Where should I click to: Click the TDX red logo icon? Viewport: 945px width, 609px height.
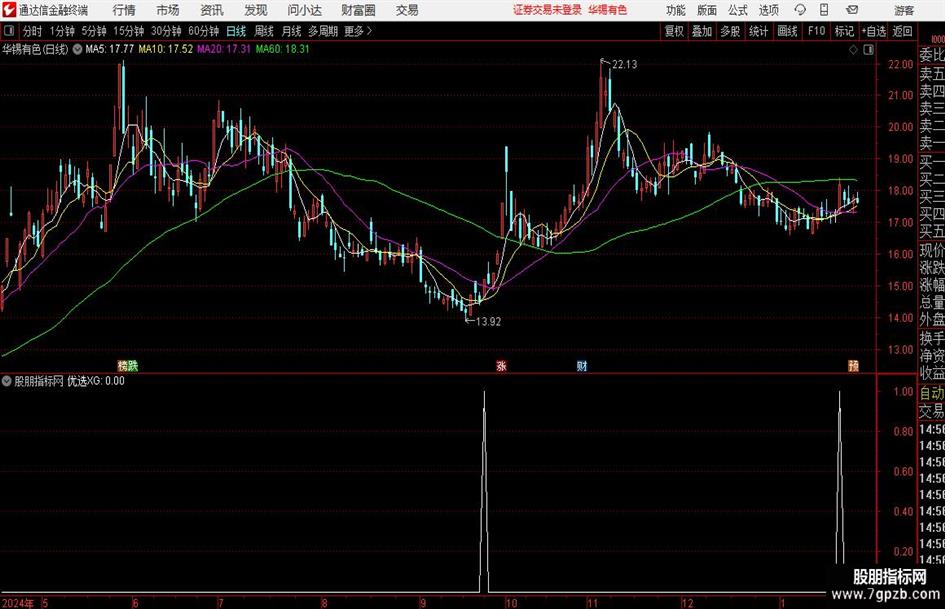click(9, 10)
